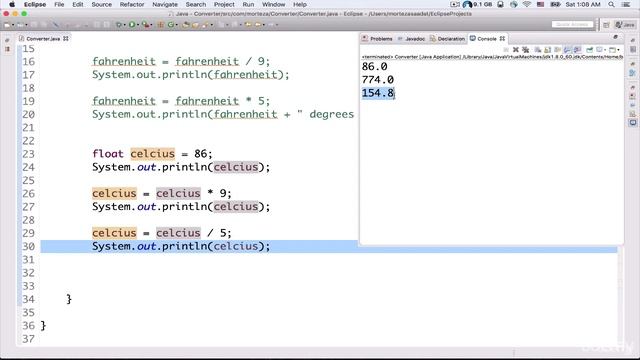Open the Debug configurations dropdown arrow
The width and height of the screenshot is (640, 360).
[x=124, y=25]
